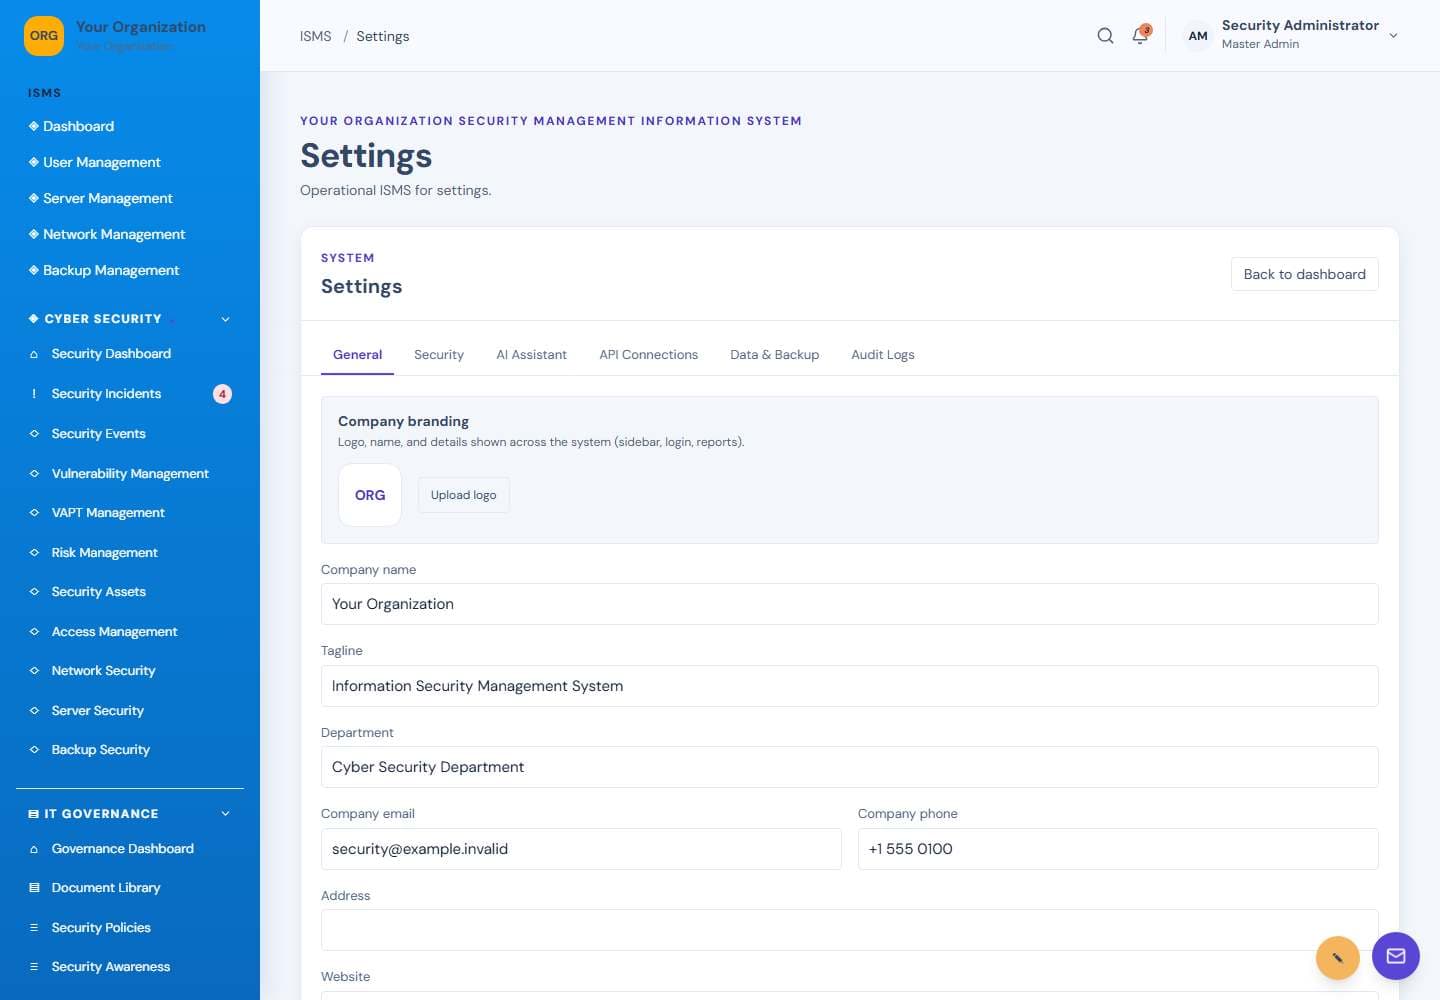Open Risk Management in sidebar
The height and width of the screenshot is (1000, 1440).
130,553
